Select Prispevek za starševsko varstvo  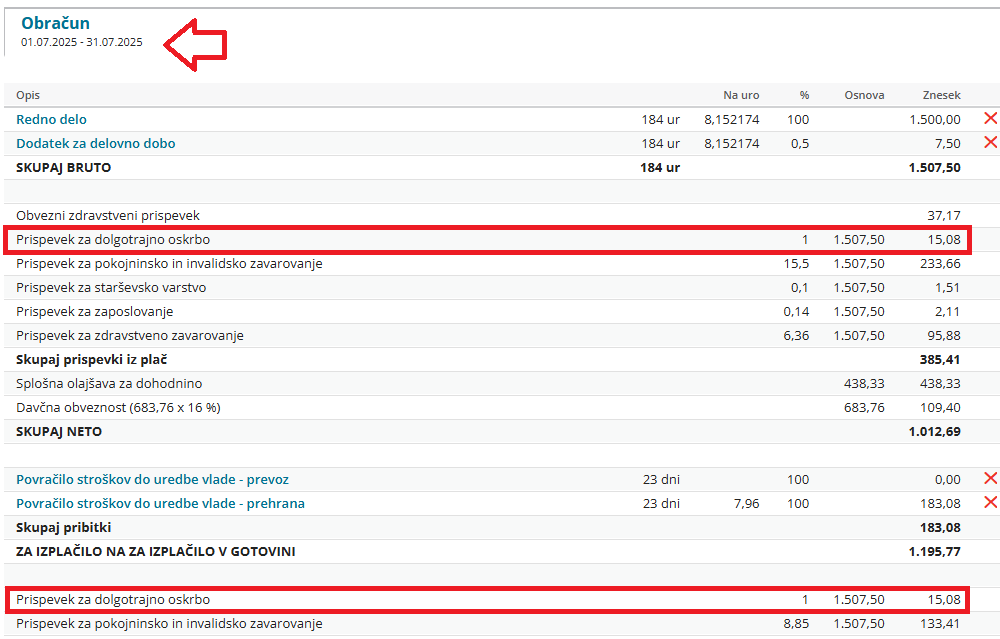coord(111,288)
